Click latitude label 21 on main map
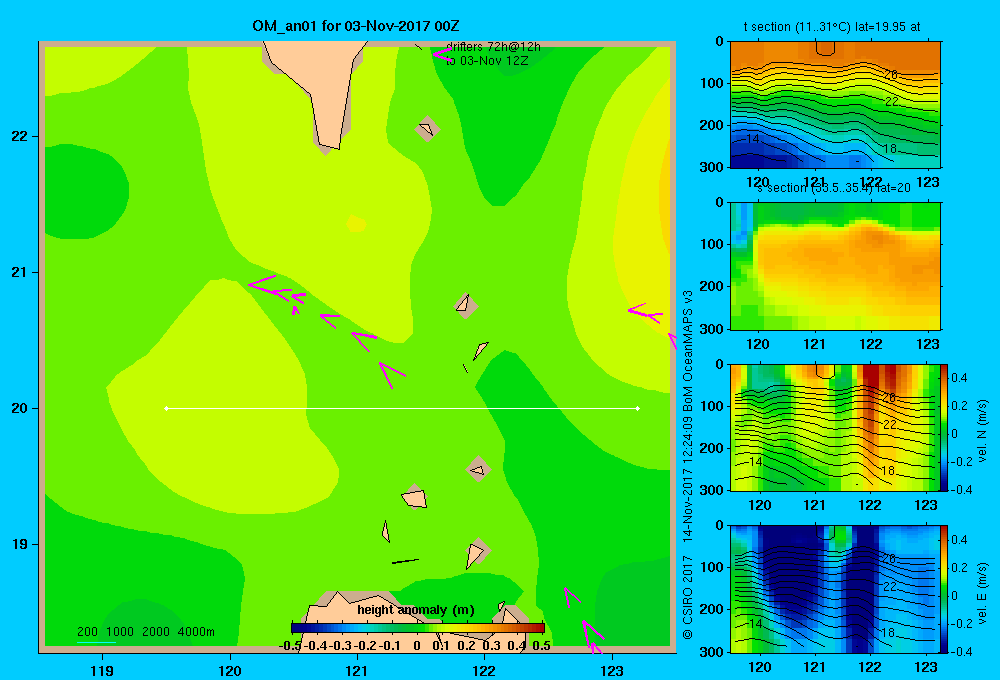This screenshot has width=1000, height=680. coord(20,272)
